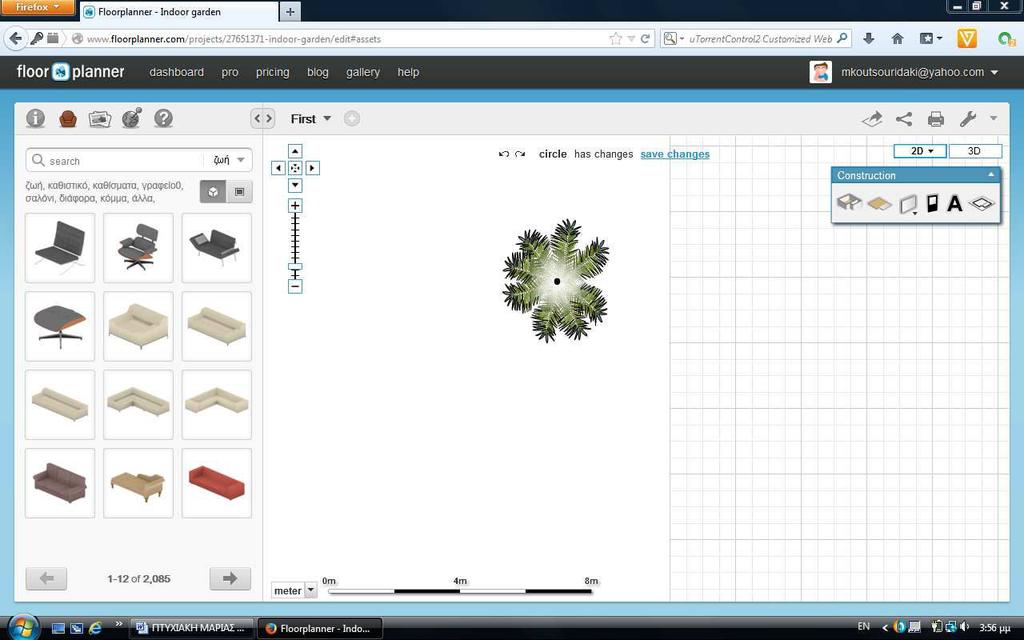Print the floor plan

click(x=936, y=119)
